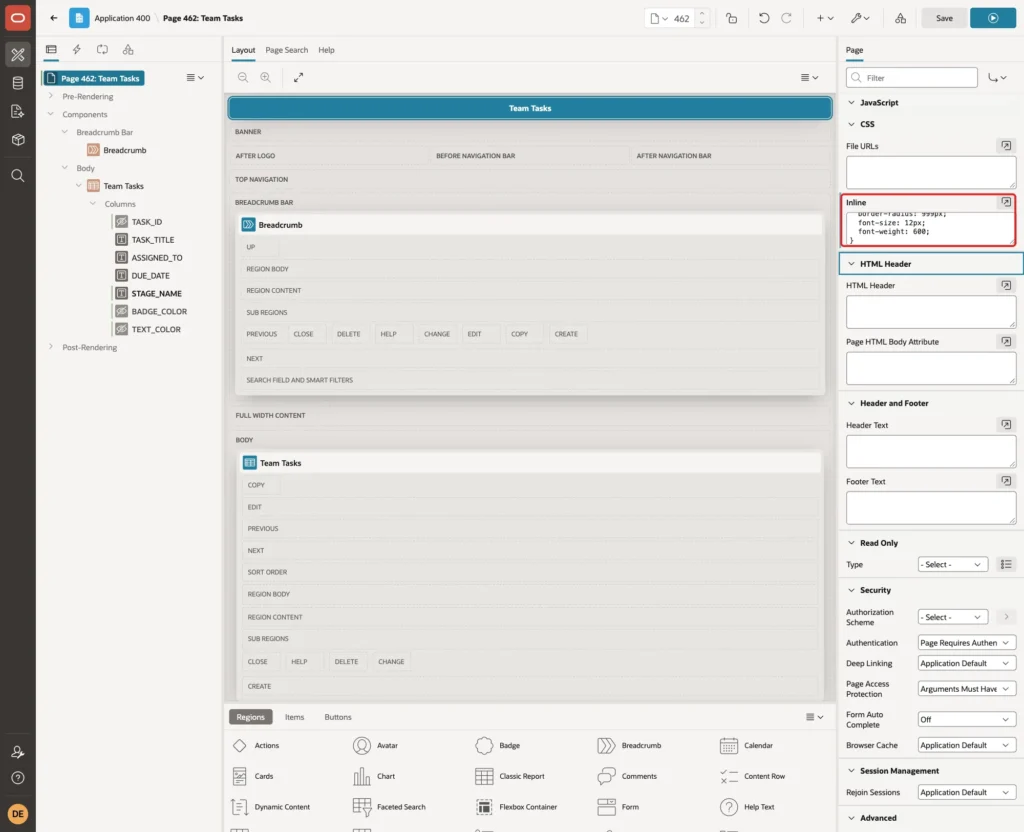Switch gallery to the Items tab
The height and width of the screenshot is (832, 1024).
tap(295, 717)
